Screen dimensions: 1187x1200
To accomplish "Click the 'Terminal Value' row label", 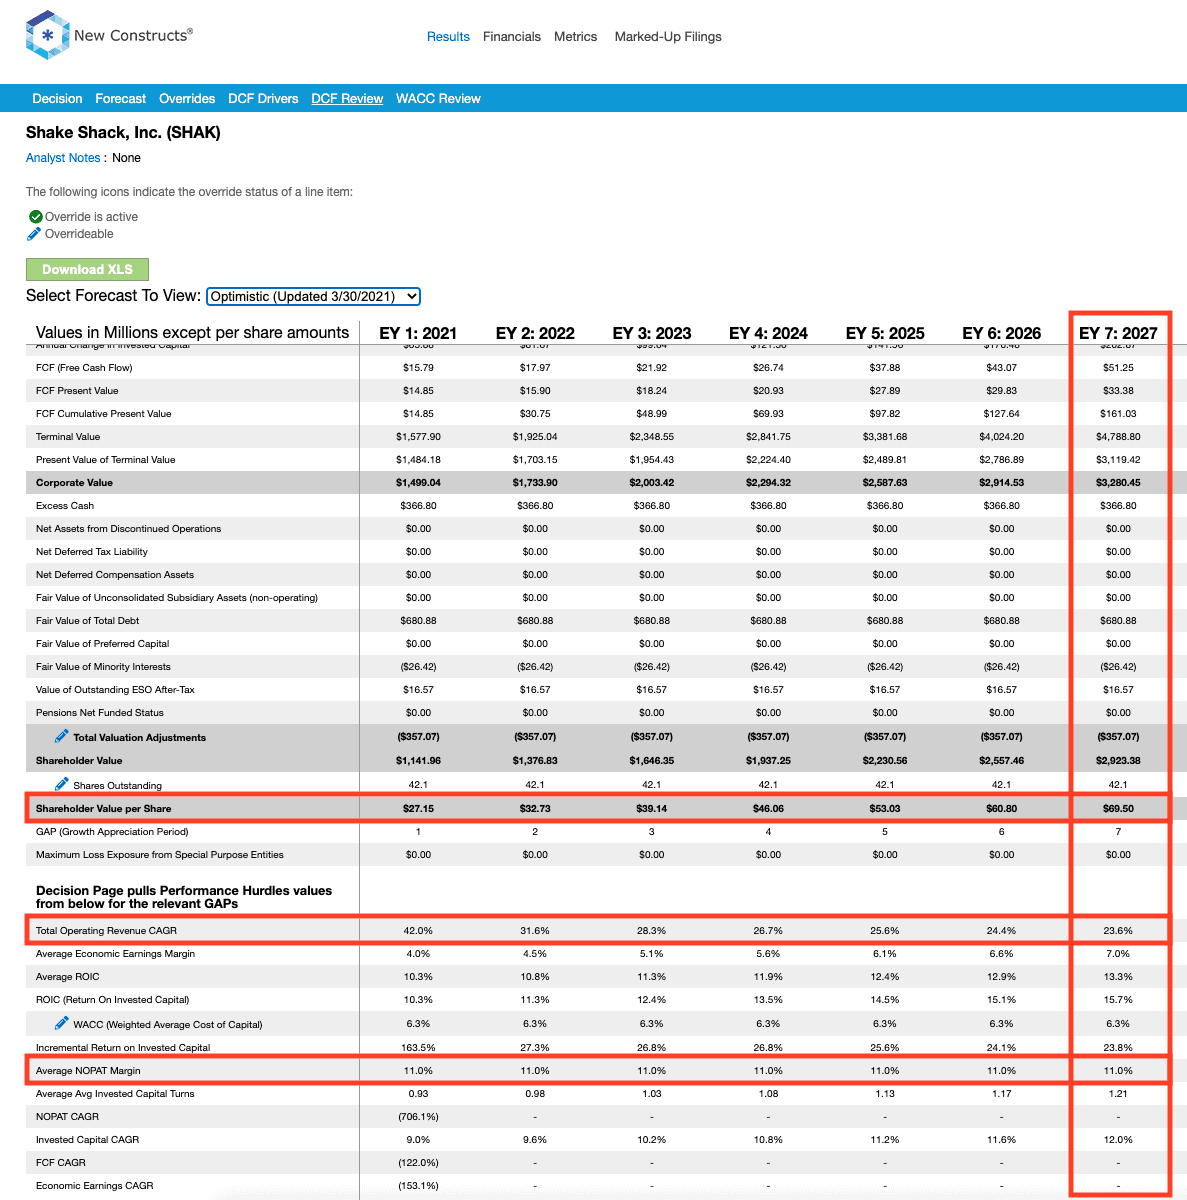I will pyautogui.click(x=68, y=437).
